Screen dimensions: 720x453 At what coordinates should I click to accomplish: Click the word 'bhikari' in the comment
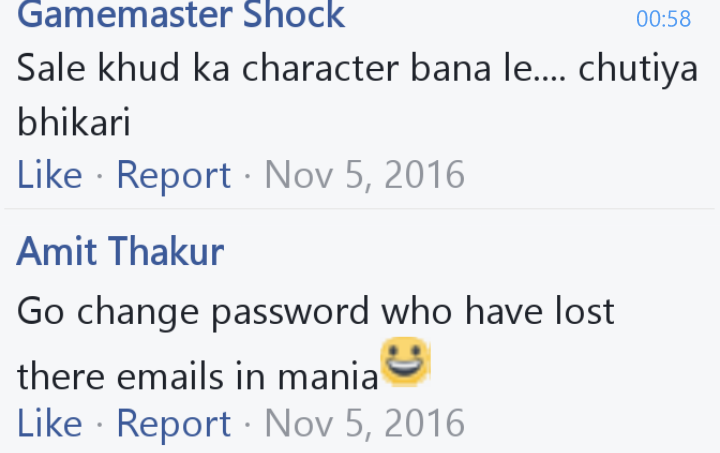pyautogui.click(x=74, y=122)
